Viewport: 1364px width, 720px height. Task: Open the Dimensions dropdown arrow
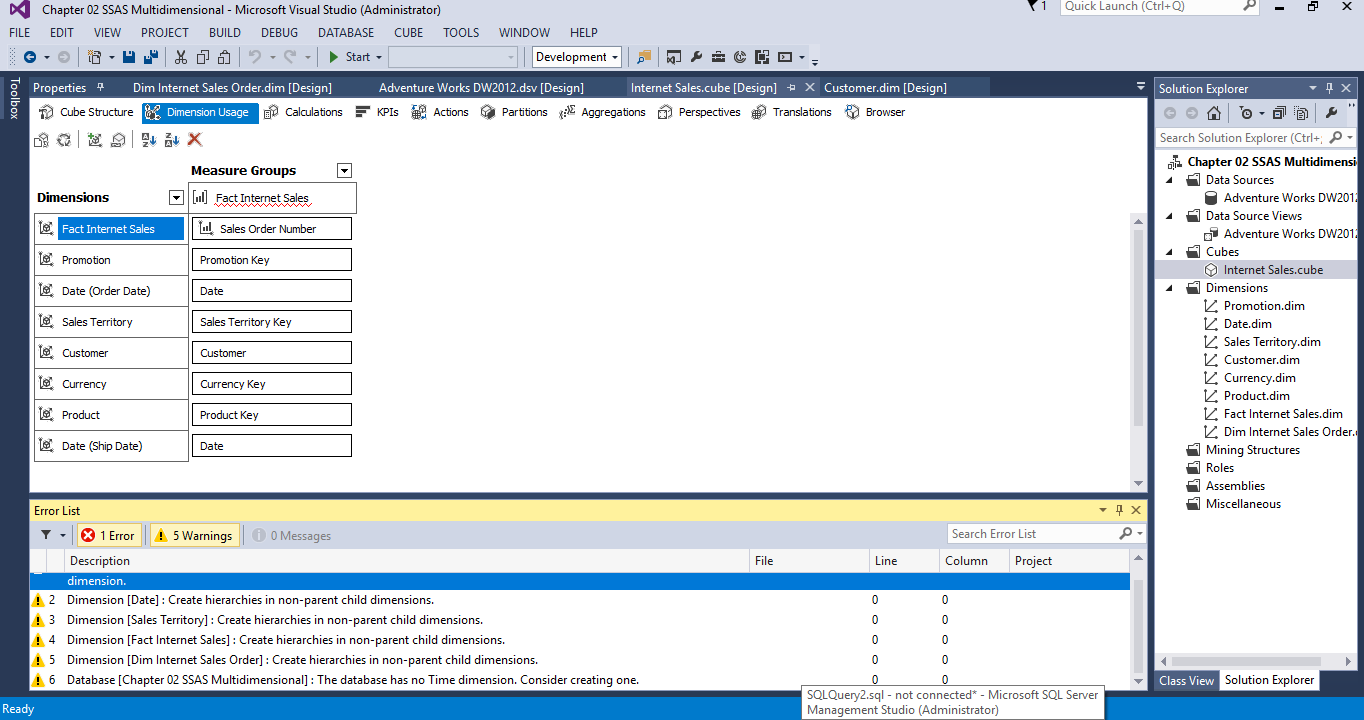[x=176, y=198]
